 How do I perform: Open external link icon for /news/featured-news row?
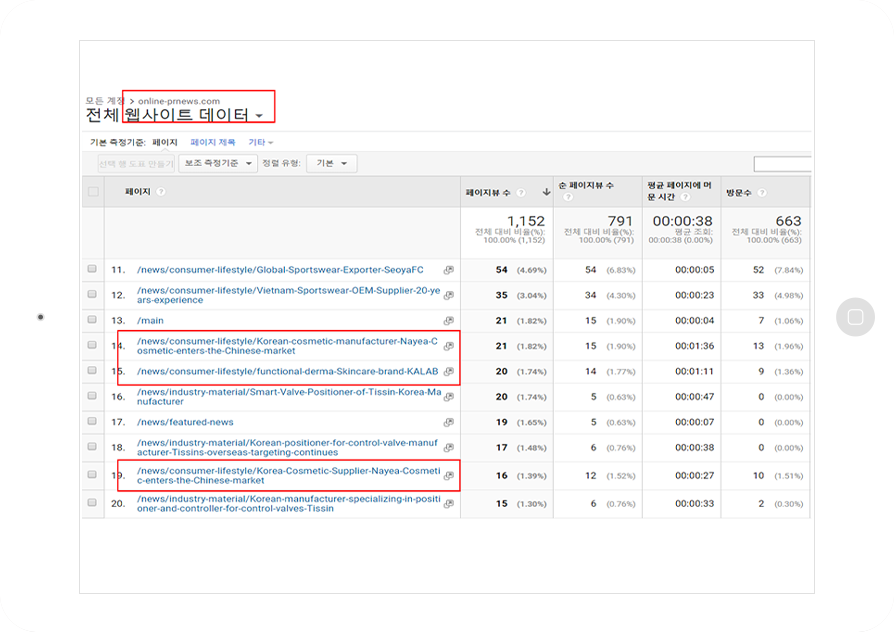click(x=449, y=422)
